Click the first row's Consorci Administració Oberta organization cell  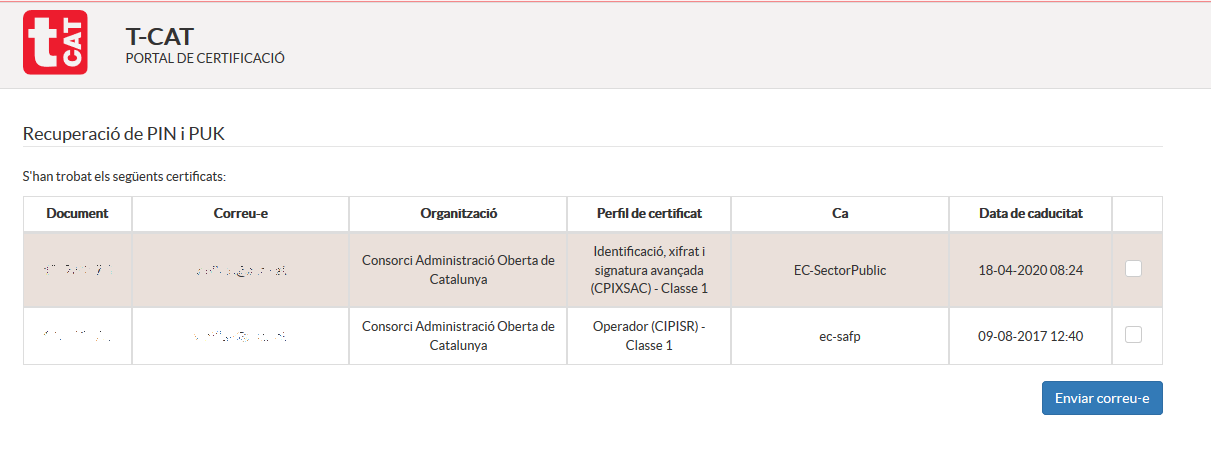458,269
